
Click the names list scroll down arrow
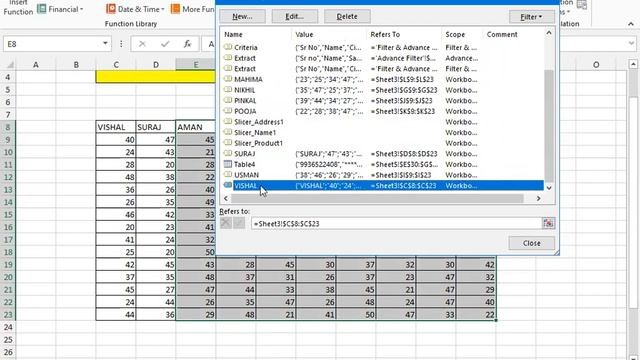click(549, 188)
